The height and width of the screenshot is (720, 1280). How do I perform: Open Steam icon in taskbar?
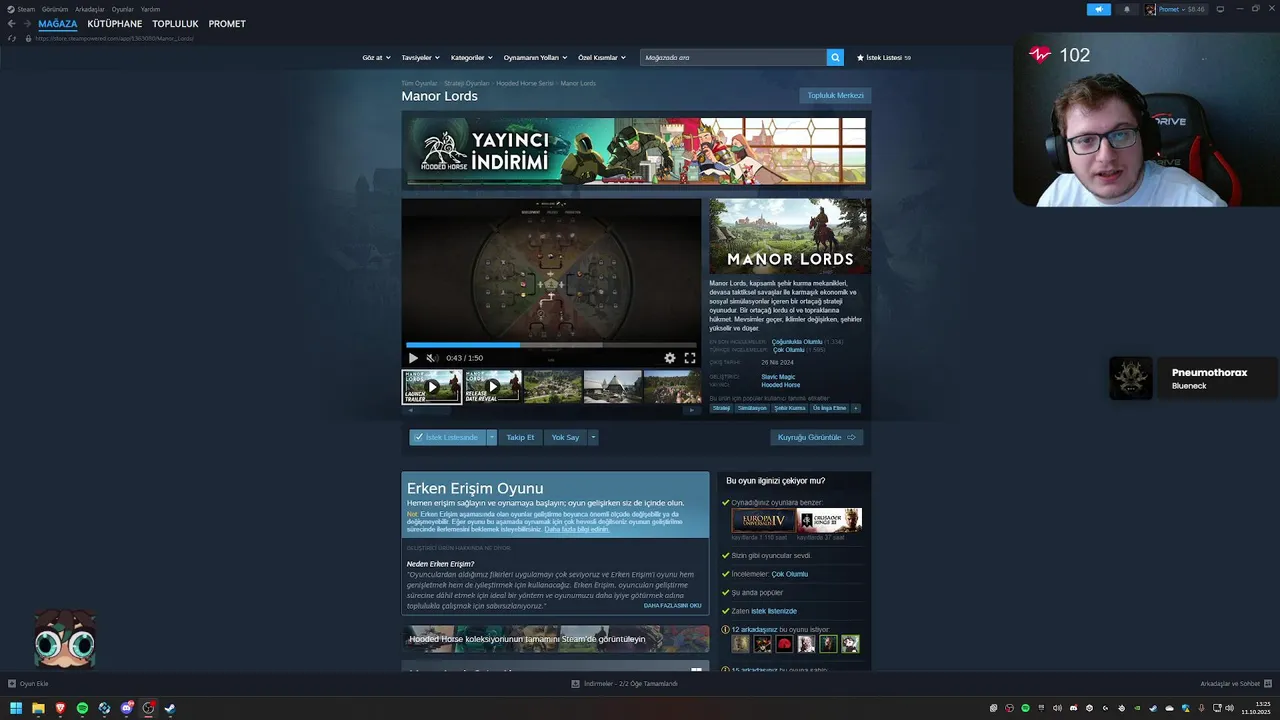(x=170, y=708)
